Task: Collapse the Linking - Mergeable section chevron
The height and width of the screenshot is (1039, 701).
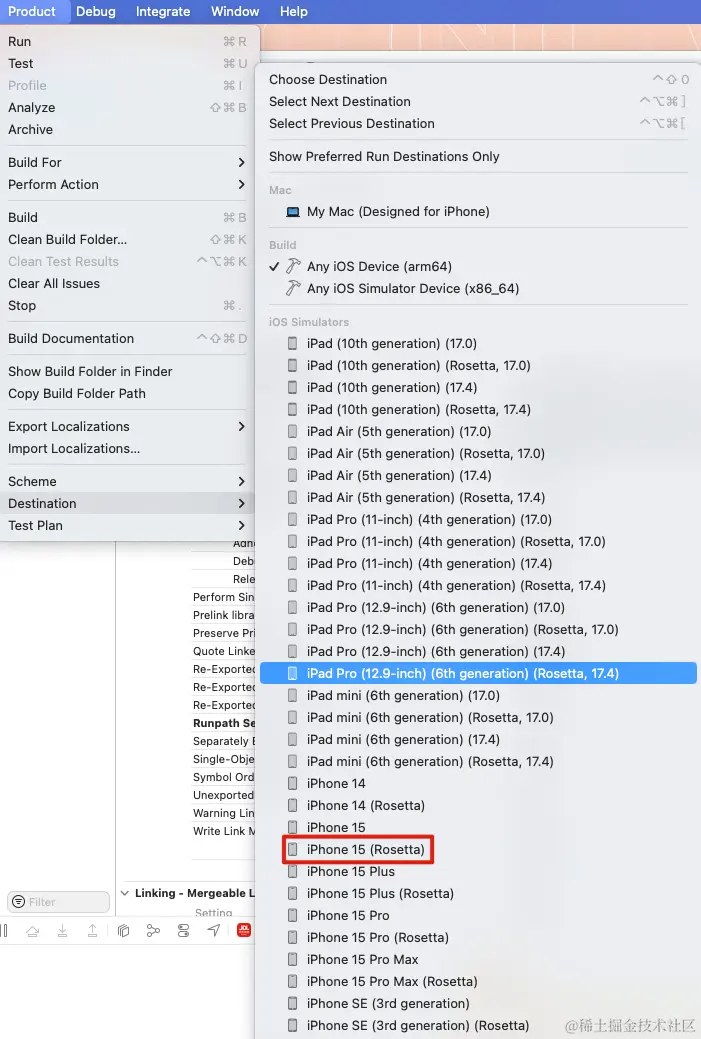Action: (125, 893)
